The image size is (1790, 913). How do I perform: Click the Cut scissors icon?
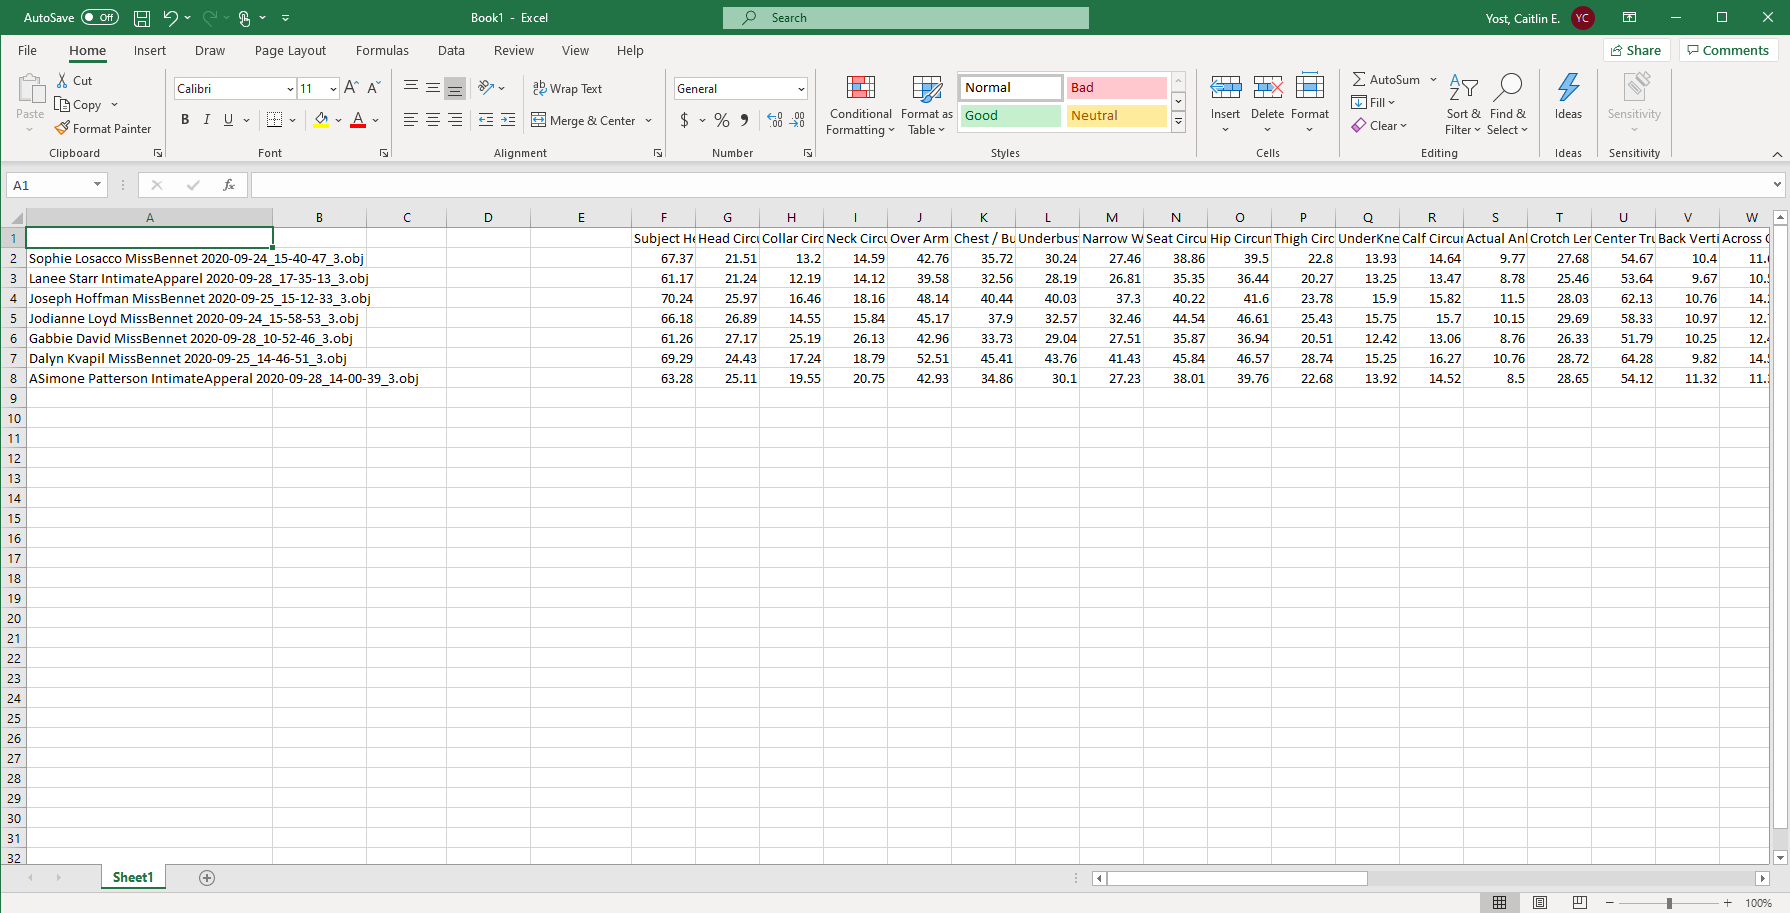pos(62,80)
